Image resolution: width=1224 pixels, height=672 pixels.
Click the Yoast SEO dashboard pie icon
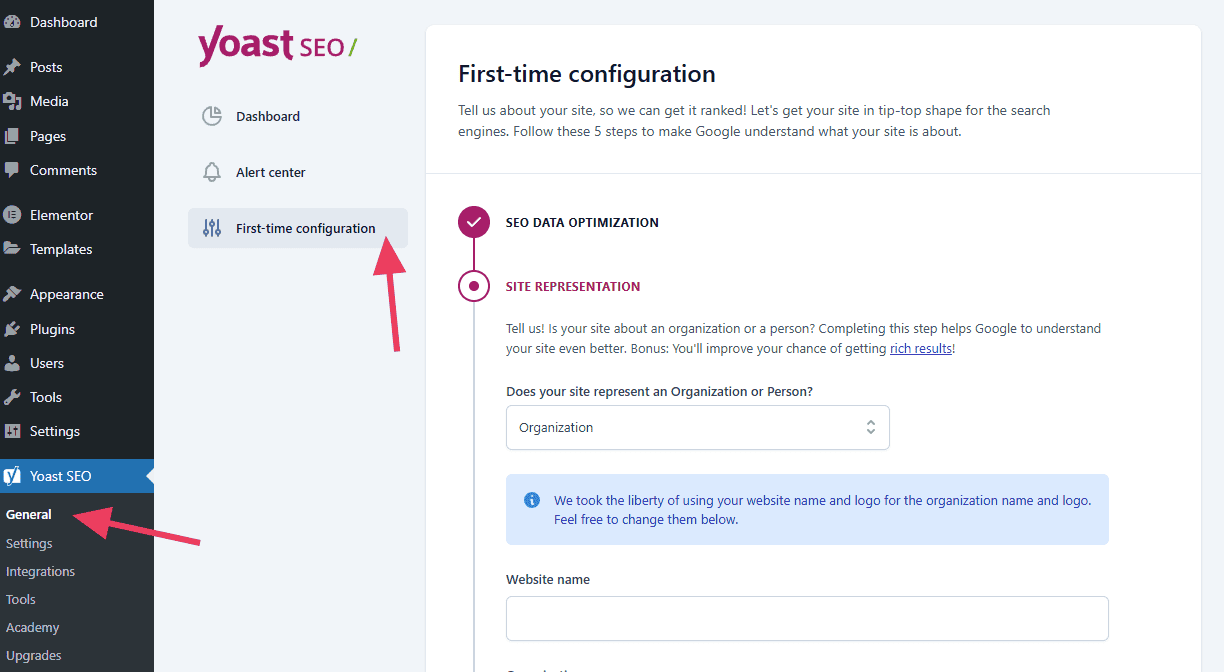click(212, 116)
